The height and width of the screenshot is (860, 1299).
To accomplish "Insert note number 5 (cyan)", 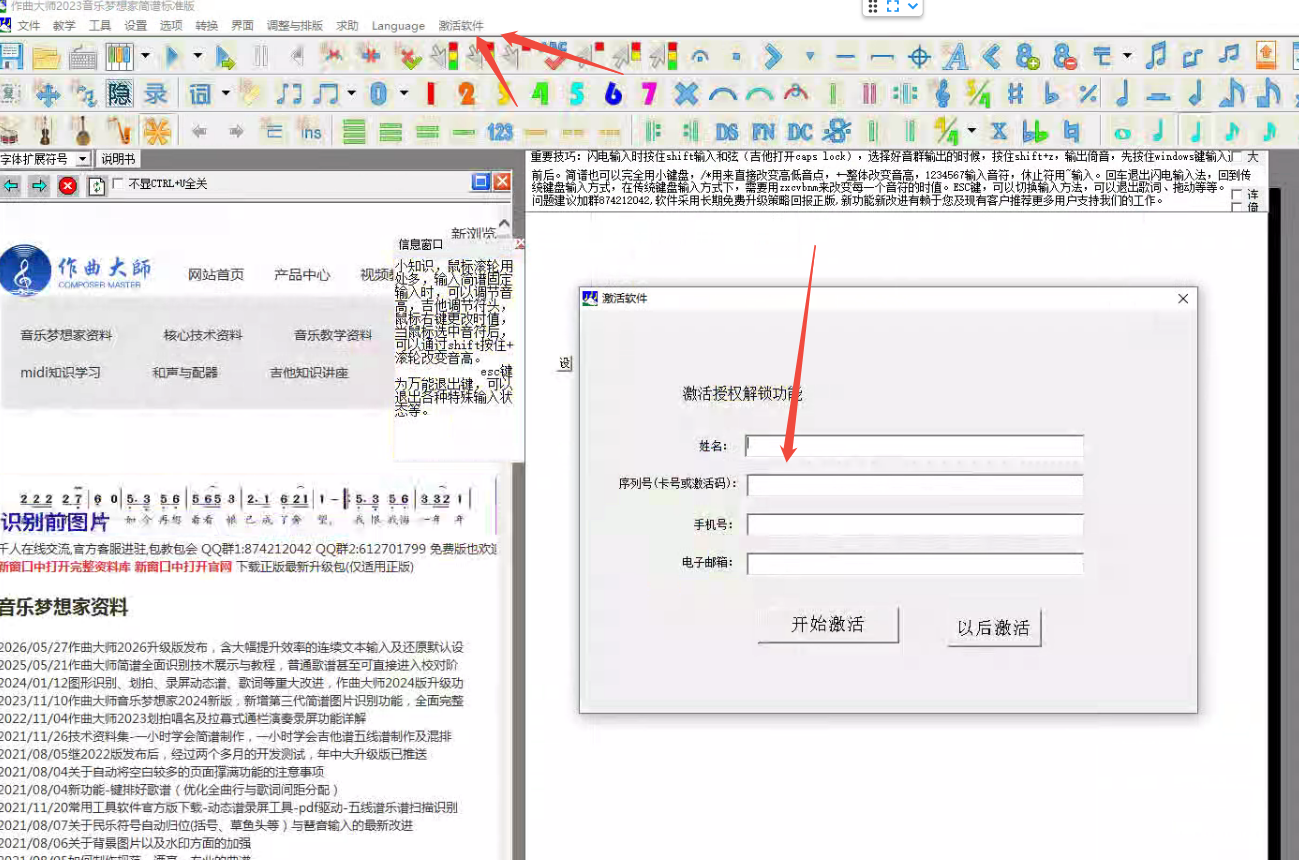I will tap(577, 94).
